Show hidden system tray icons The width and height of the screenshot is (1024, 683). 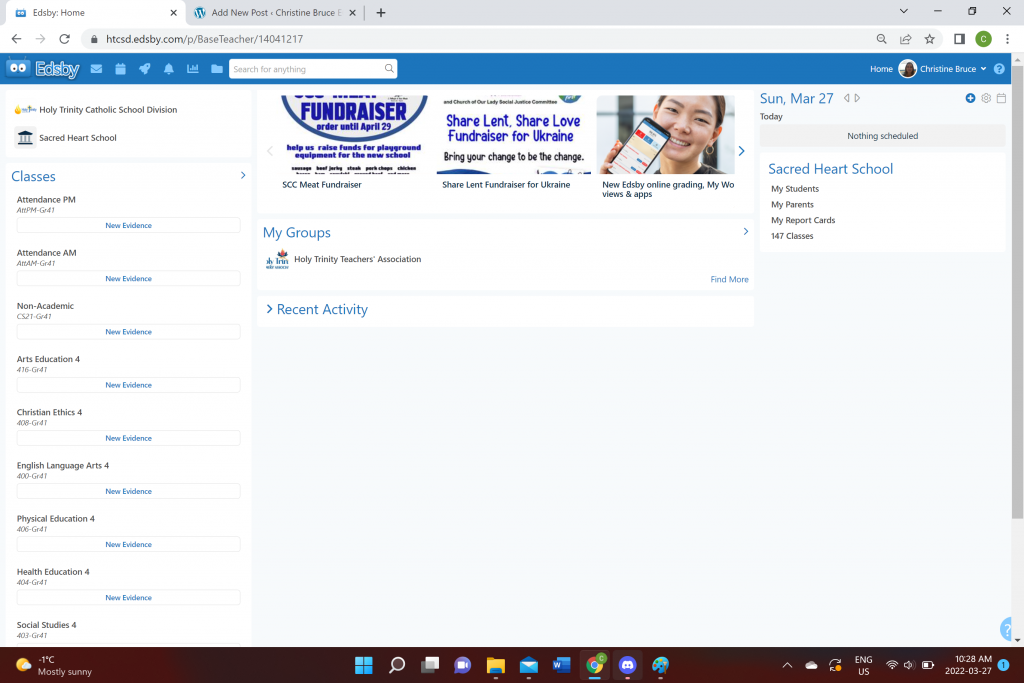pyautogui.click(x=787, y=665)
